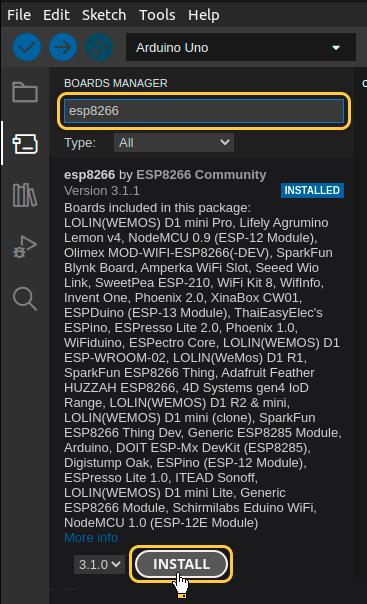Open the Sketchbook folder sidebar icon
This screenshot has width=367, height=604.
25,92
